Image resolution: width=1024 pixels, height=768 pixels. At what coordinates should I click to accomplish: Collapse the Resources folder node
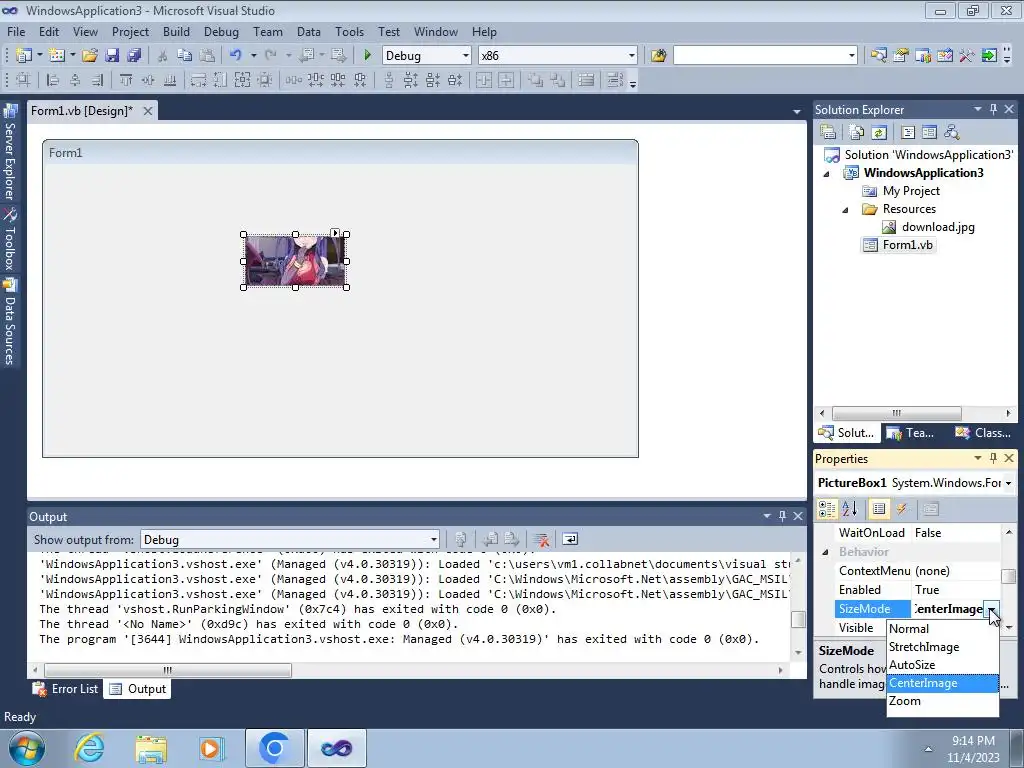point(846,210)
